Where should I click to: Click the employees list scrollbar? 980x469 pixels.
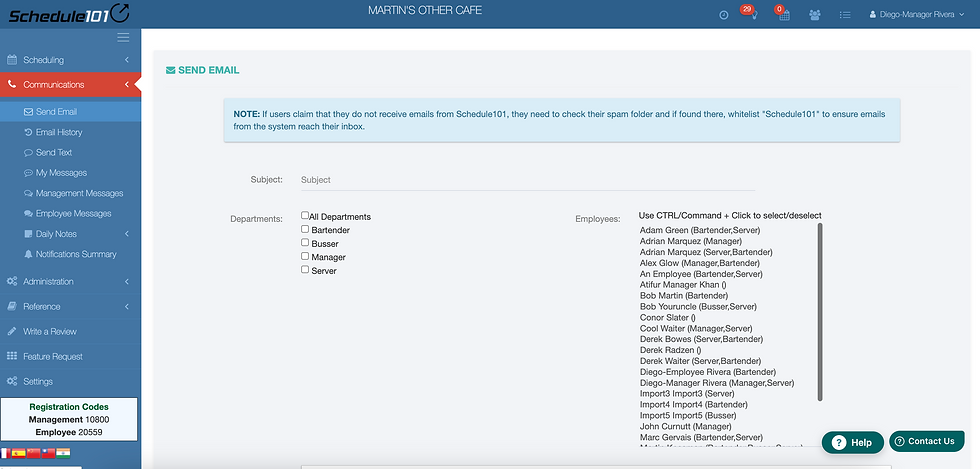820,310
